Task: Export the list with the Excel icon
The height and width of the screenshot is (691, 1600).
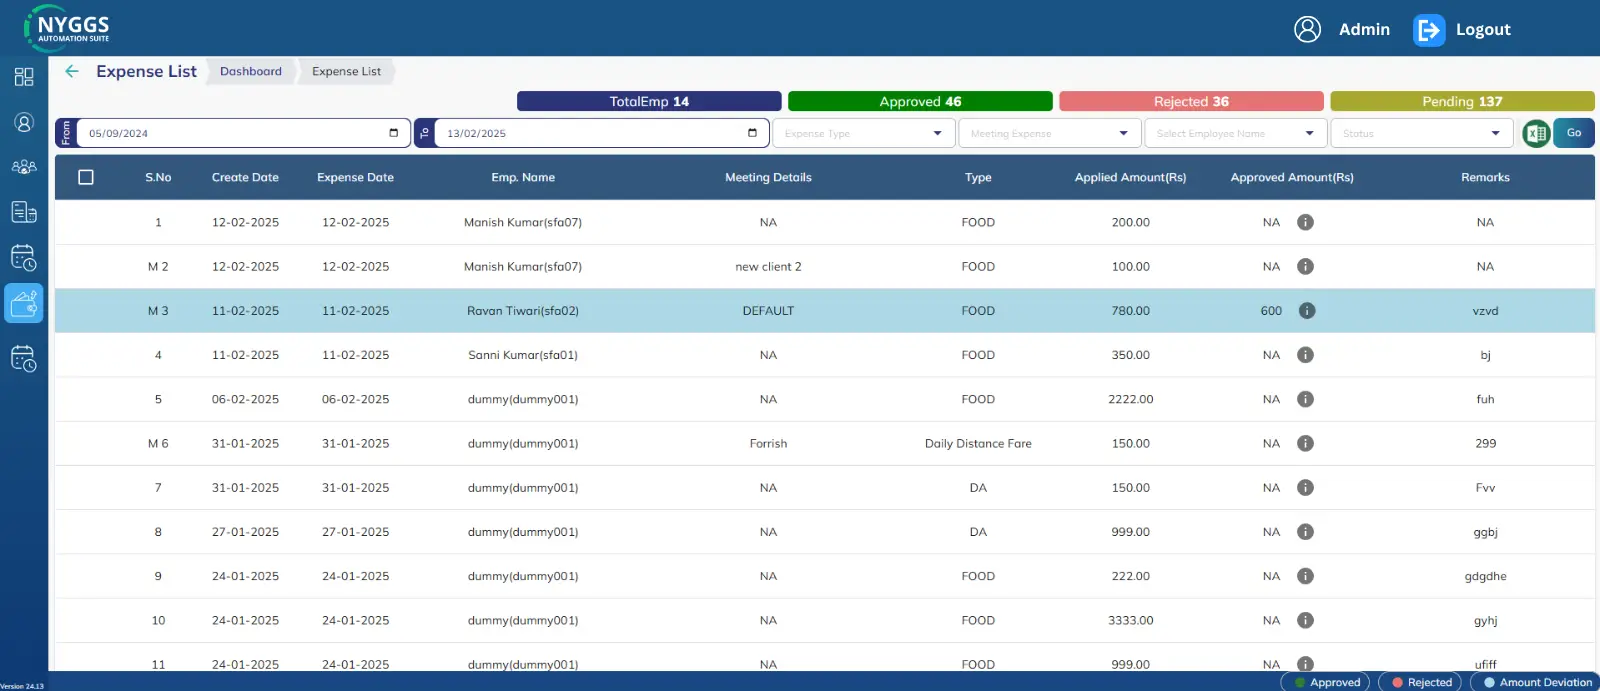Action: (x=1536, y=133)
